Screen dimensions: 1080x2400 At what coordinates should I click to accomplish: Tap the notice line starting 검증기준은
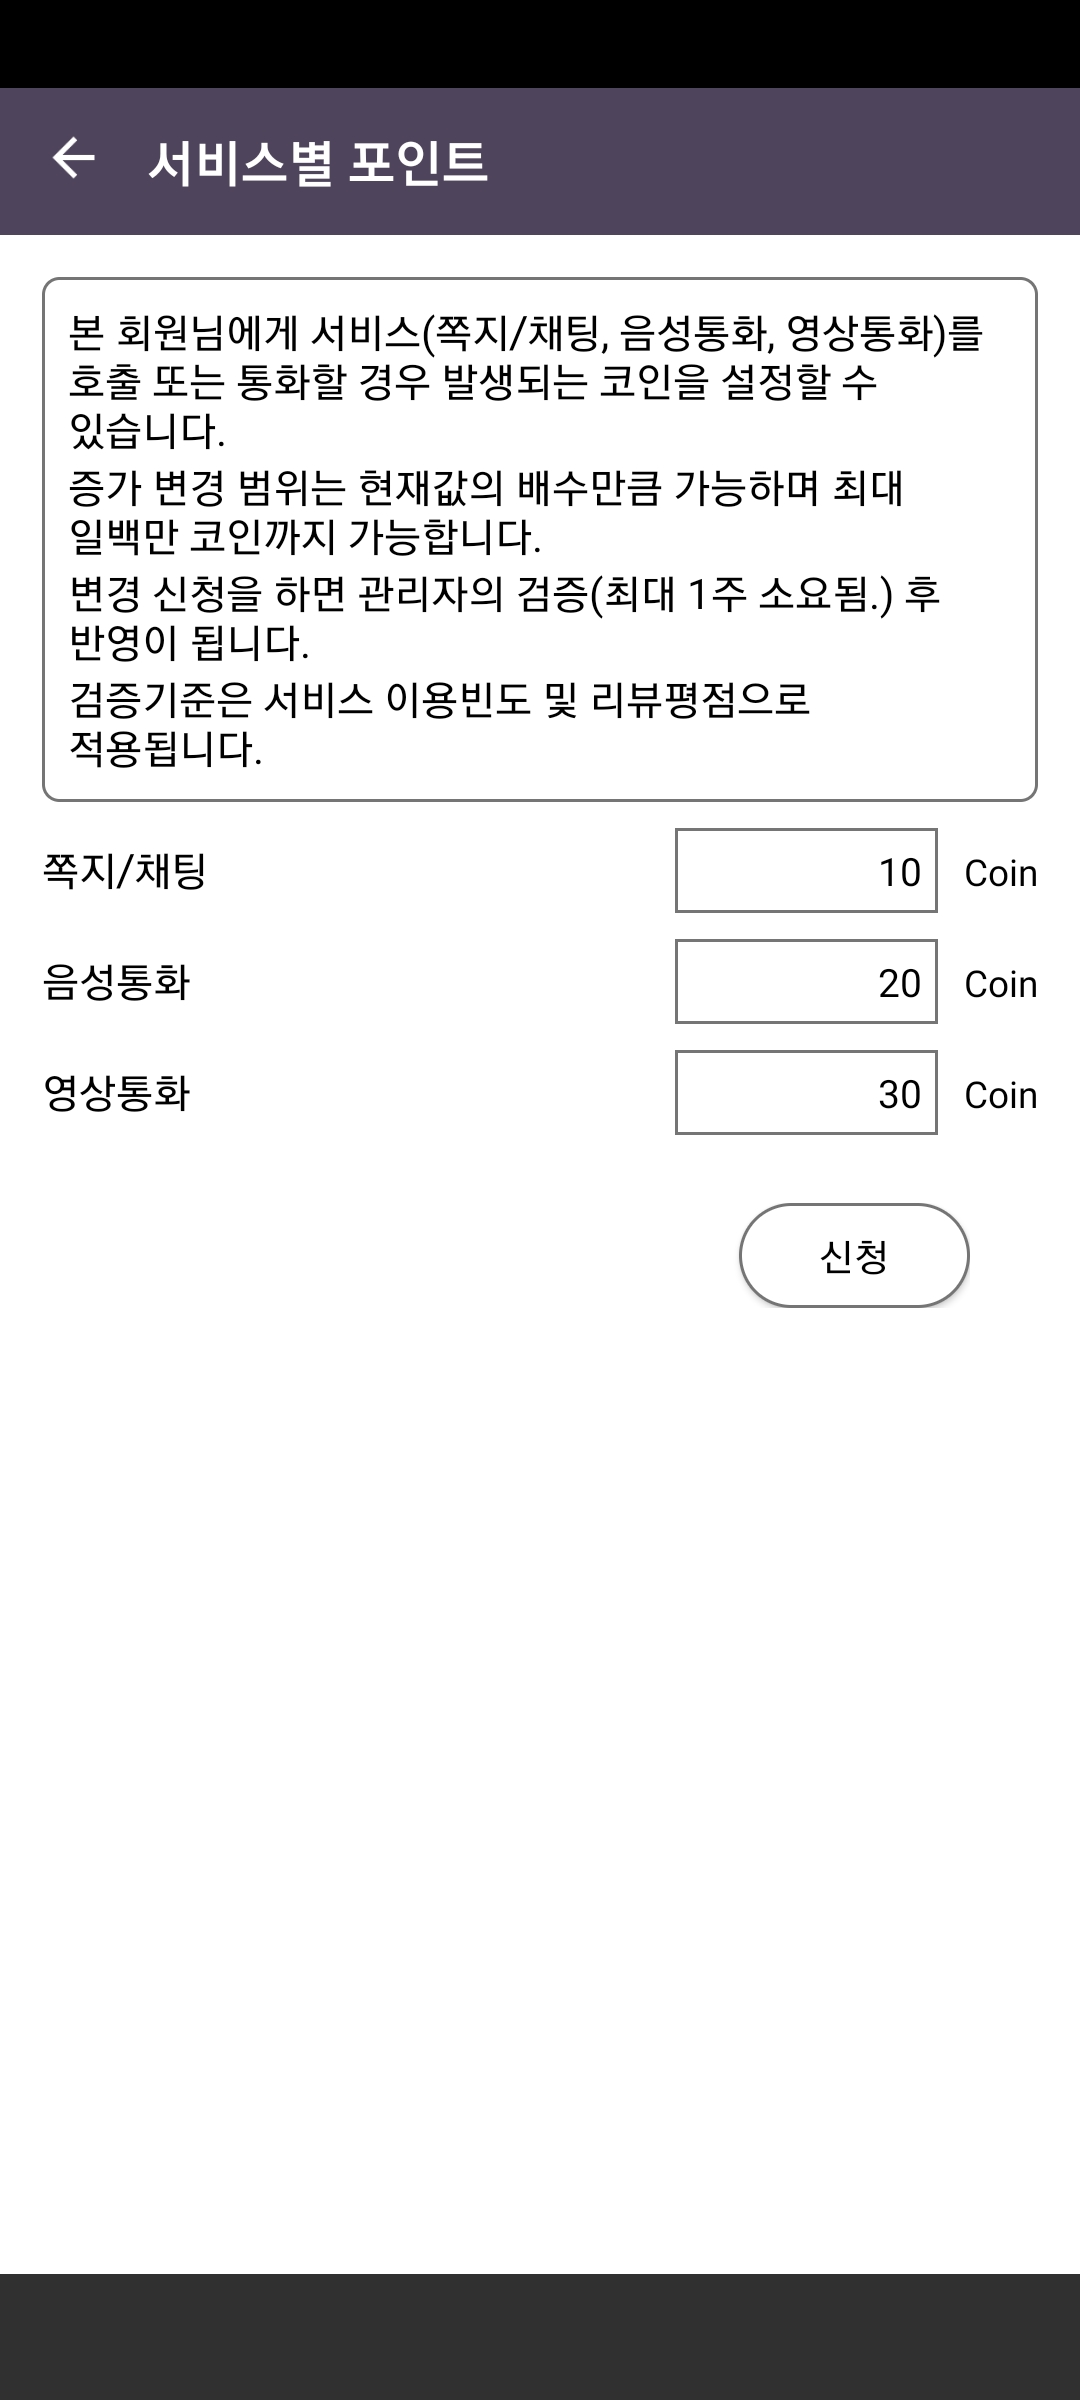(440, 724)
